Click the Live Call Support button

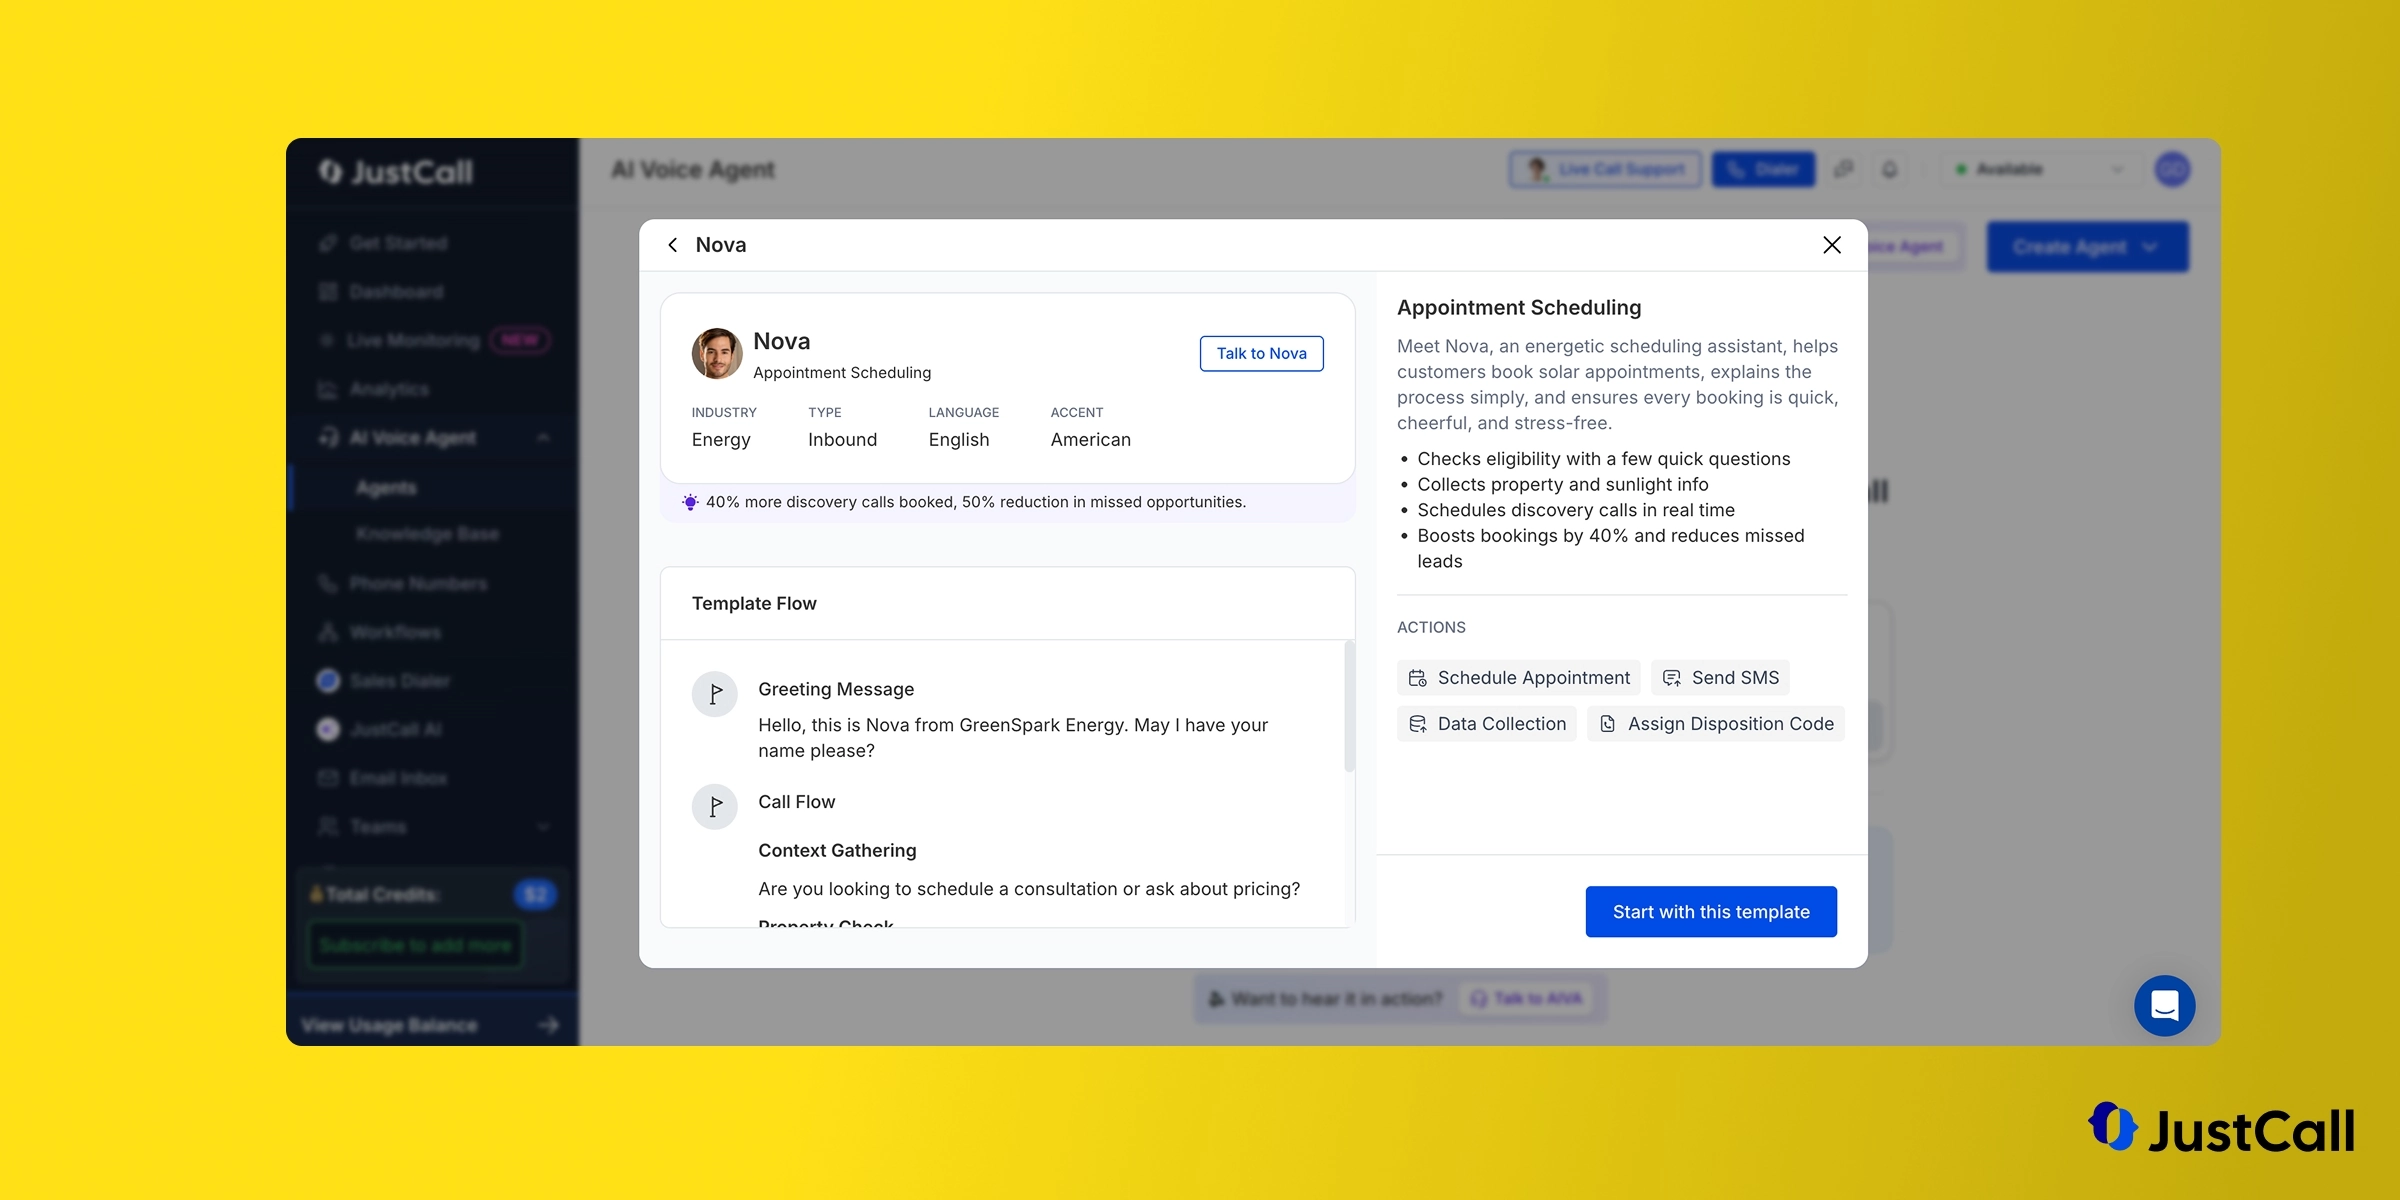coord(1605,169)
